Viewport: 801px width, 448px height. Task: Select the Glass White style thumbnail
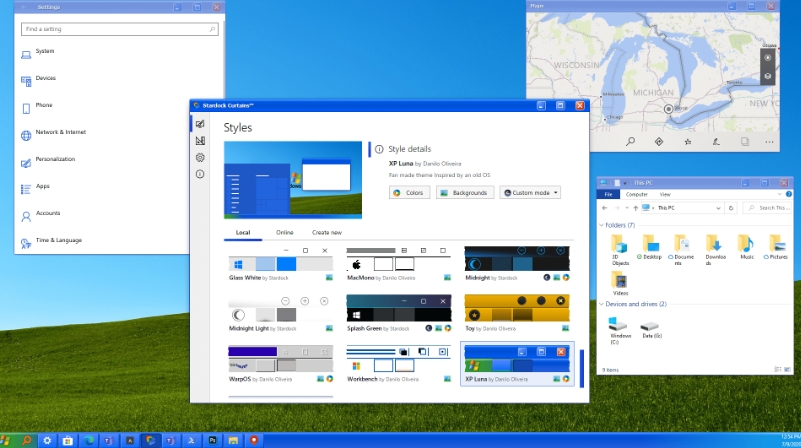point(281,264)
